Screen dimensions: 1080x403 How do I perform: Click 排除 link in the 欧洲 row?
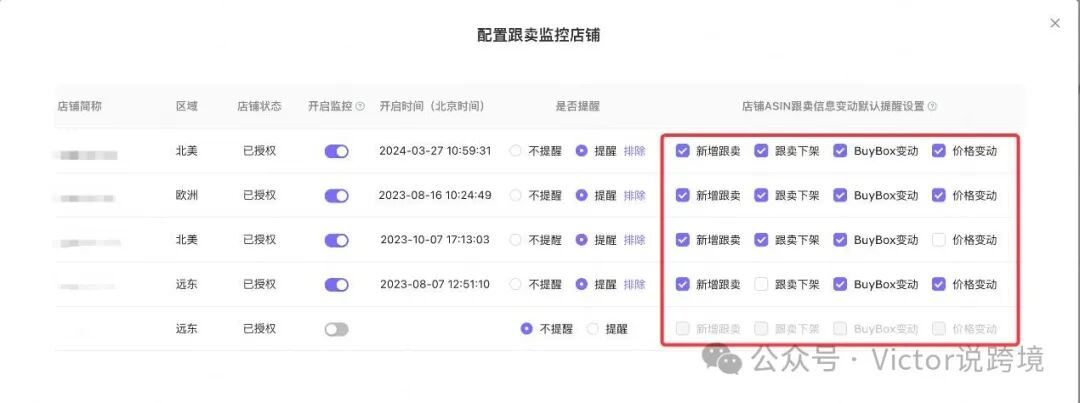click(x=634, y=196)
